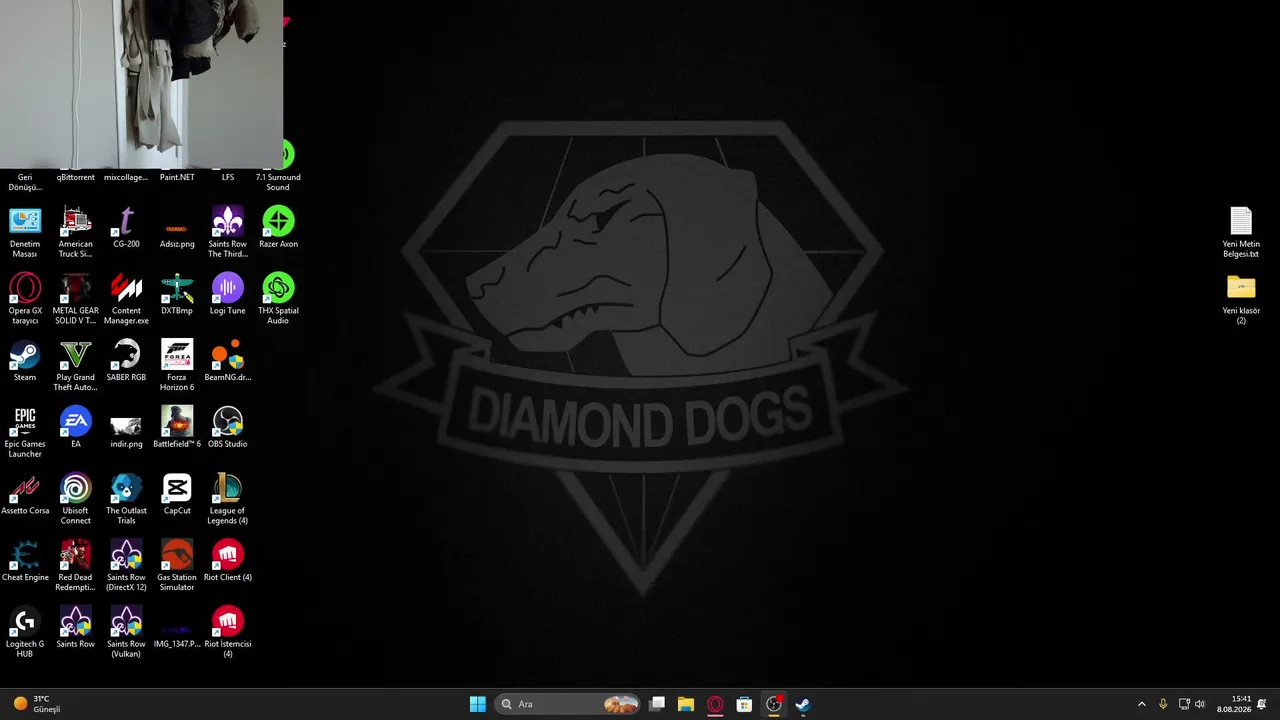
Task: Select the CG-200 desktop shortcut
Action: [x=126, y=227]
